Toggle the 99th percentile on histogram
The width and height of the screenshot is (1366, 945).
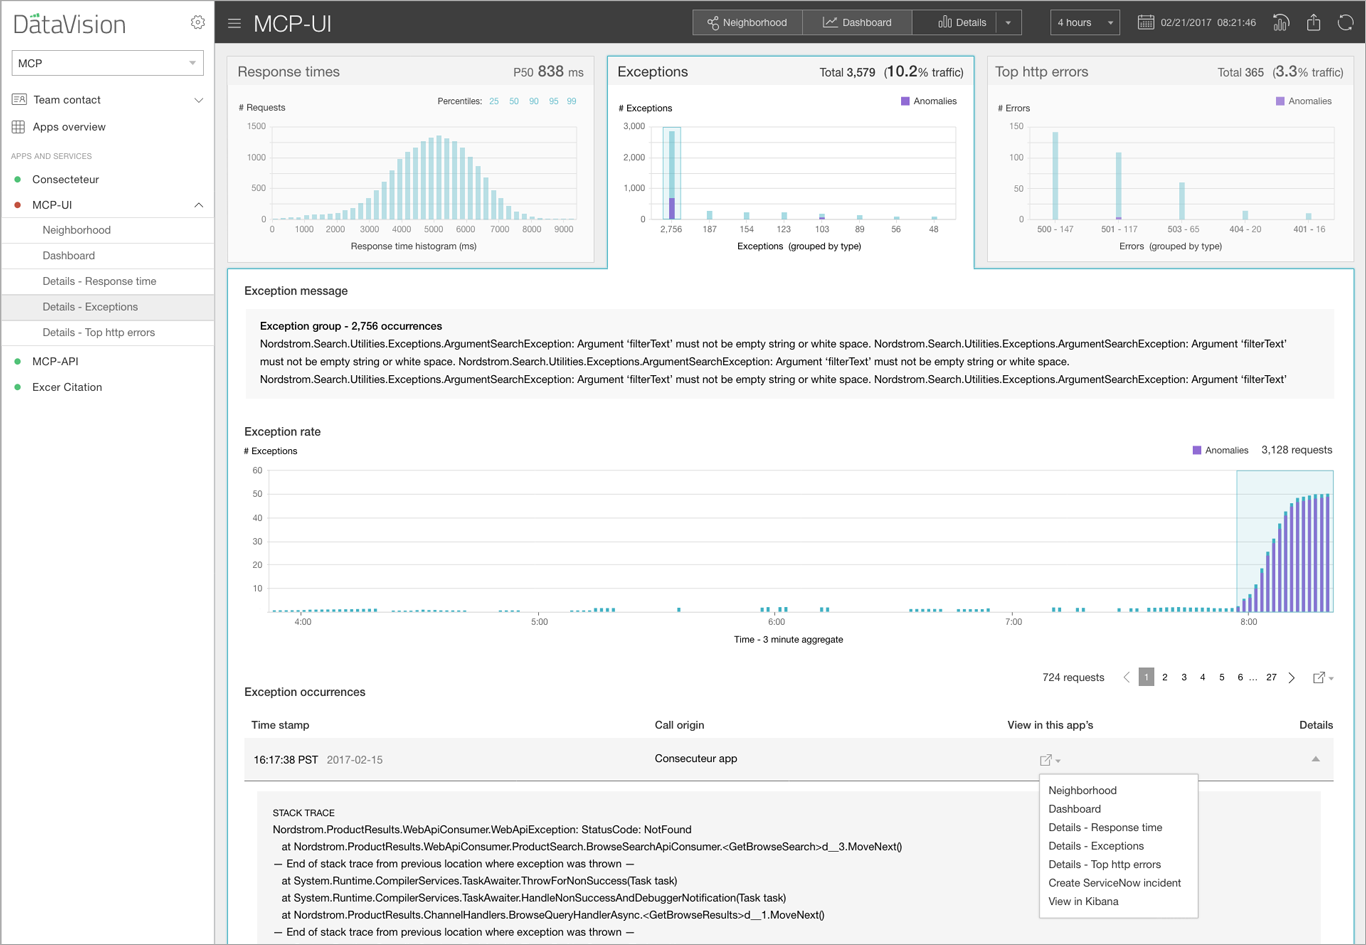571,101
